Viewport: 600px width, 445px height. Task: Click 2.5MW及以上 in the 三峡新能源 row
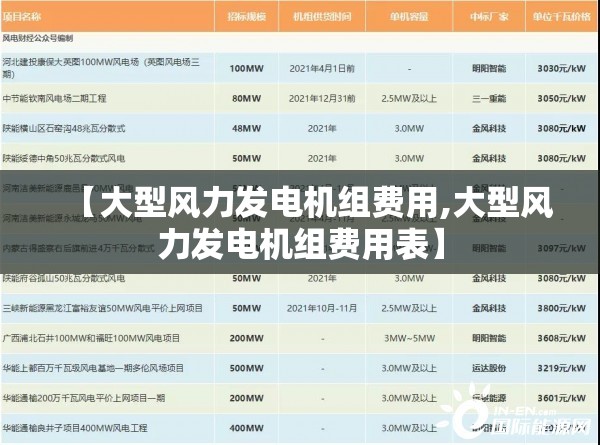point(409,308)
